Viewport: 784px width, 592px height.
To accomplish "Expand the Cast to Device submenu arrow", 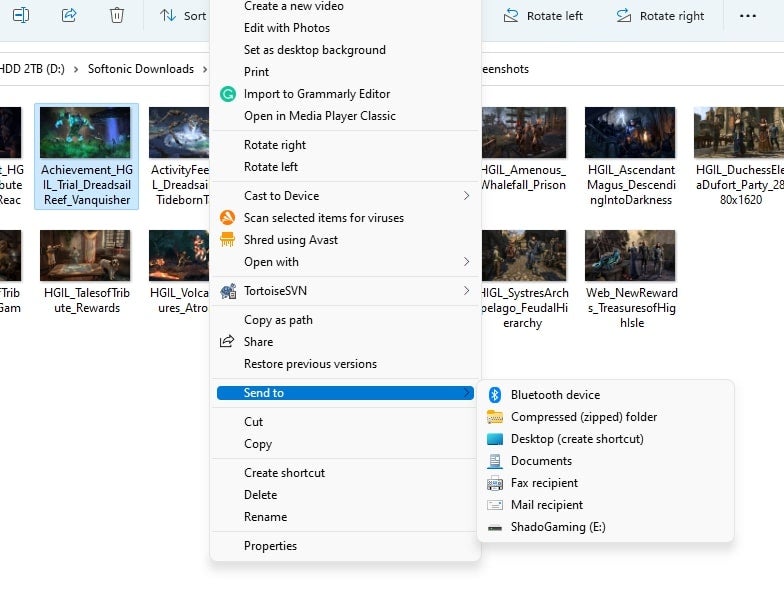I will point(466,196).
